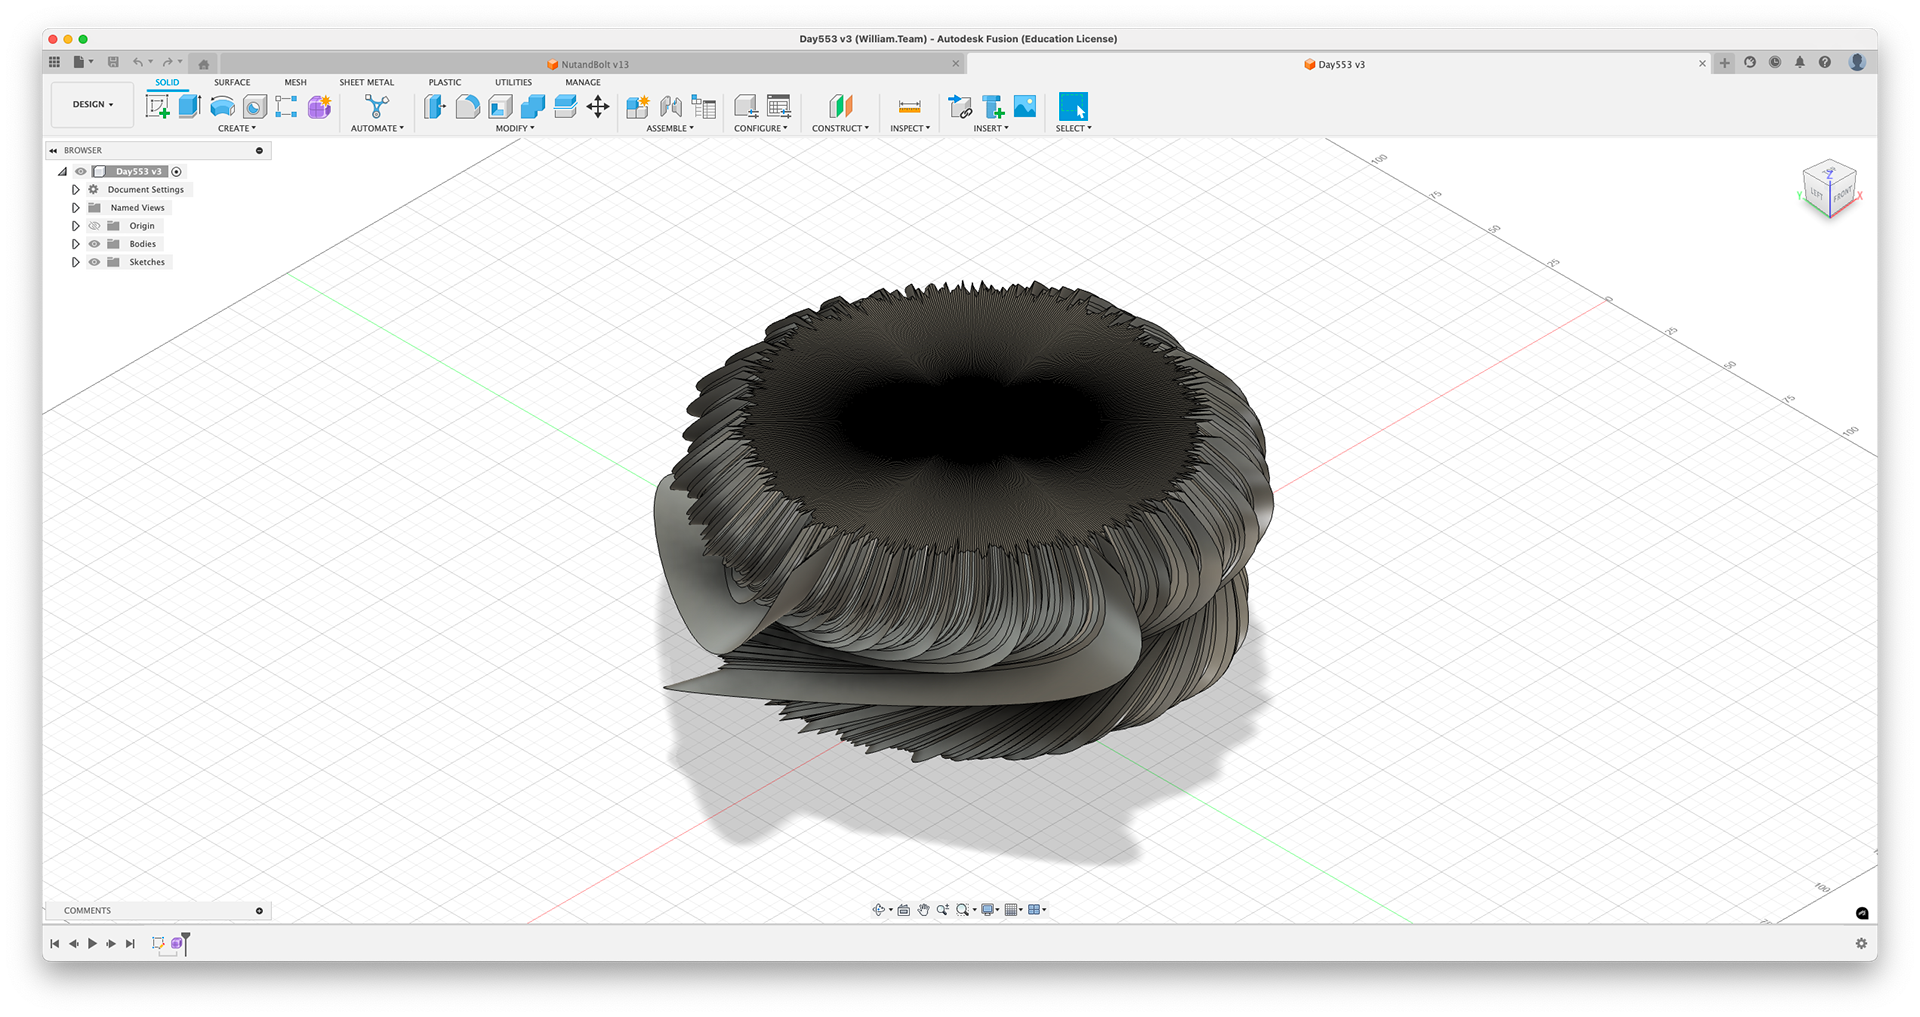Screen dimensions: 1920x1017
Task: Select the Shell tool
Action: 500,107
